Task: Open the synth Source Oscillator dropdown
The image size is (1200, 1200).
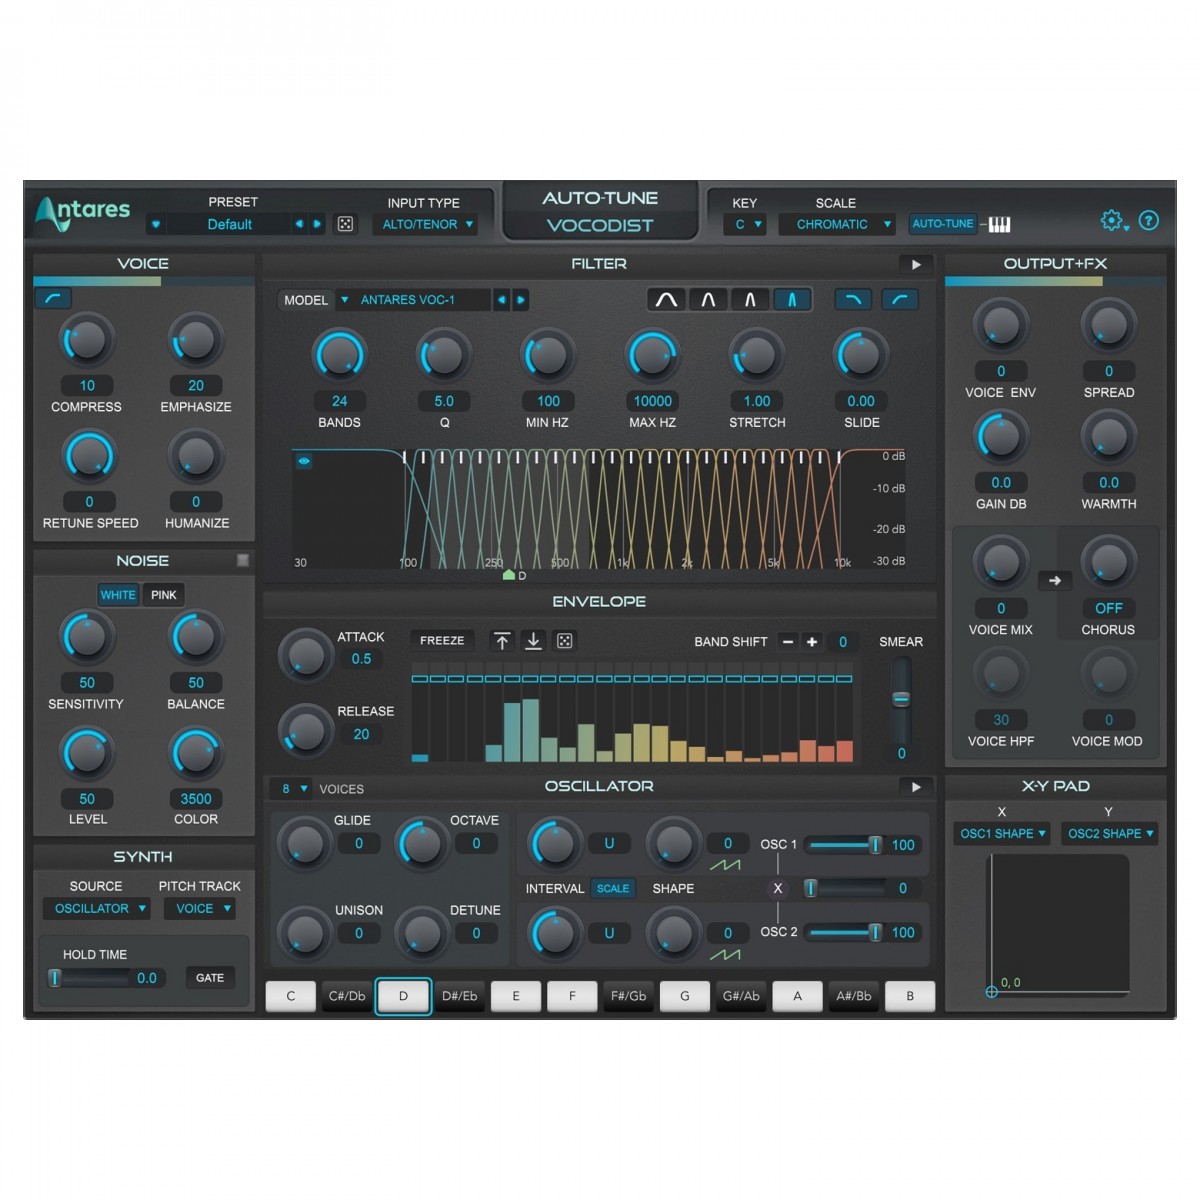Action: 96,909
